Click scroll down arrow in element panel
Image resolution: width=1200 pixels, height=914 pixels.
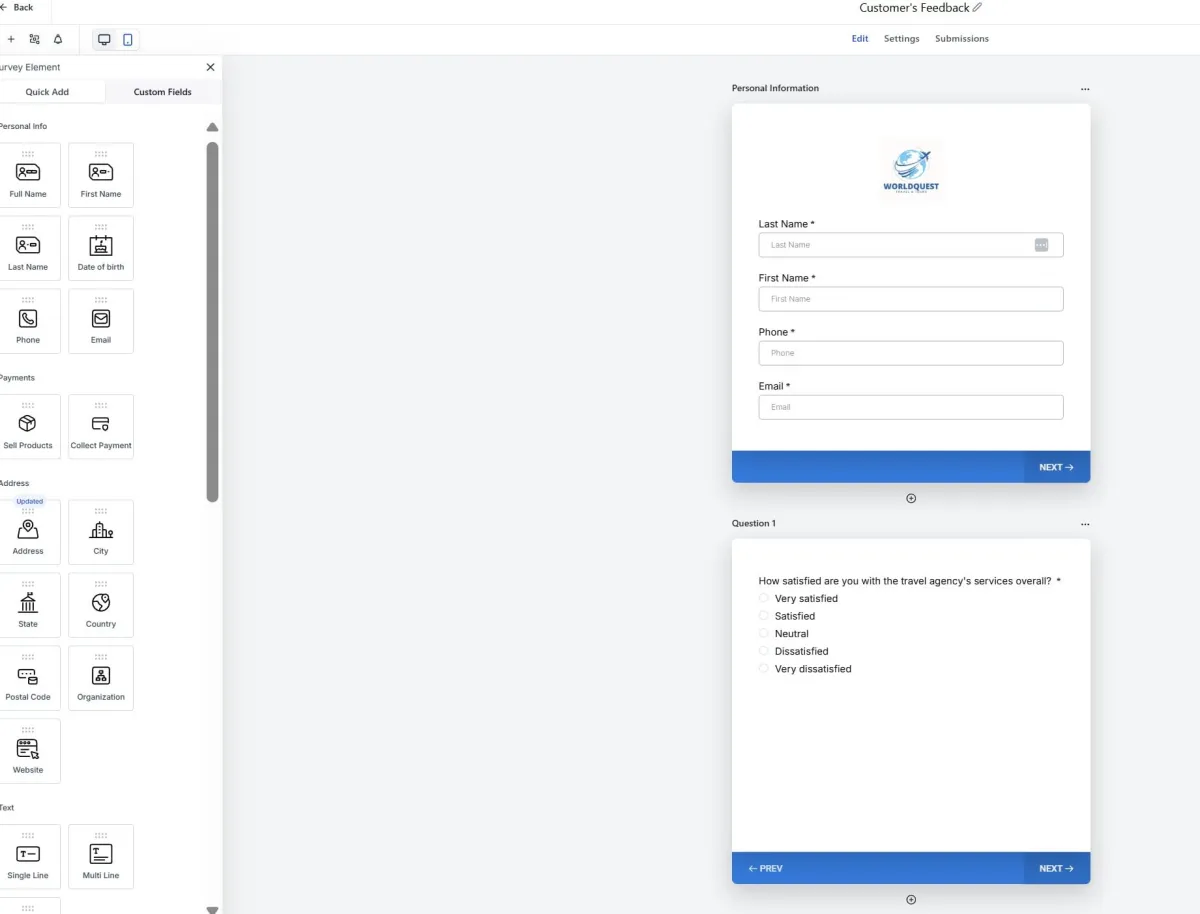tap(212, 909)
